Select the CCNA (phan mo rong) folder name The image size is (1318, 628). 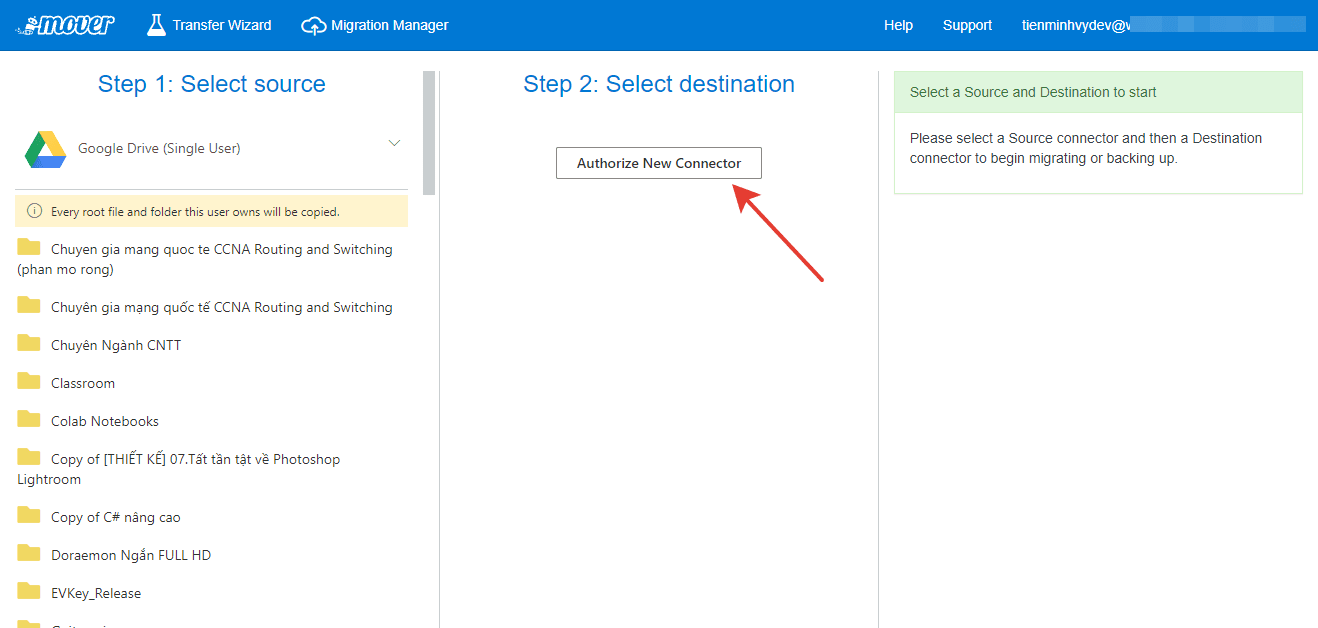[205, 259]
